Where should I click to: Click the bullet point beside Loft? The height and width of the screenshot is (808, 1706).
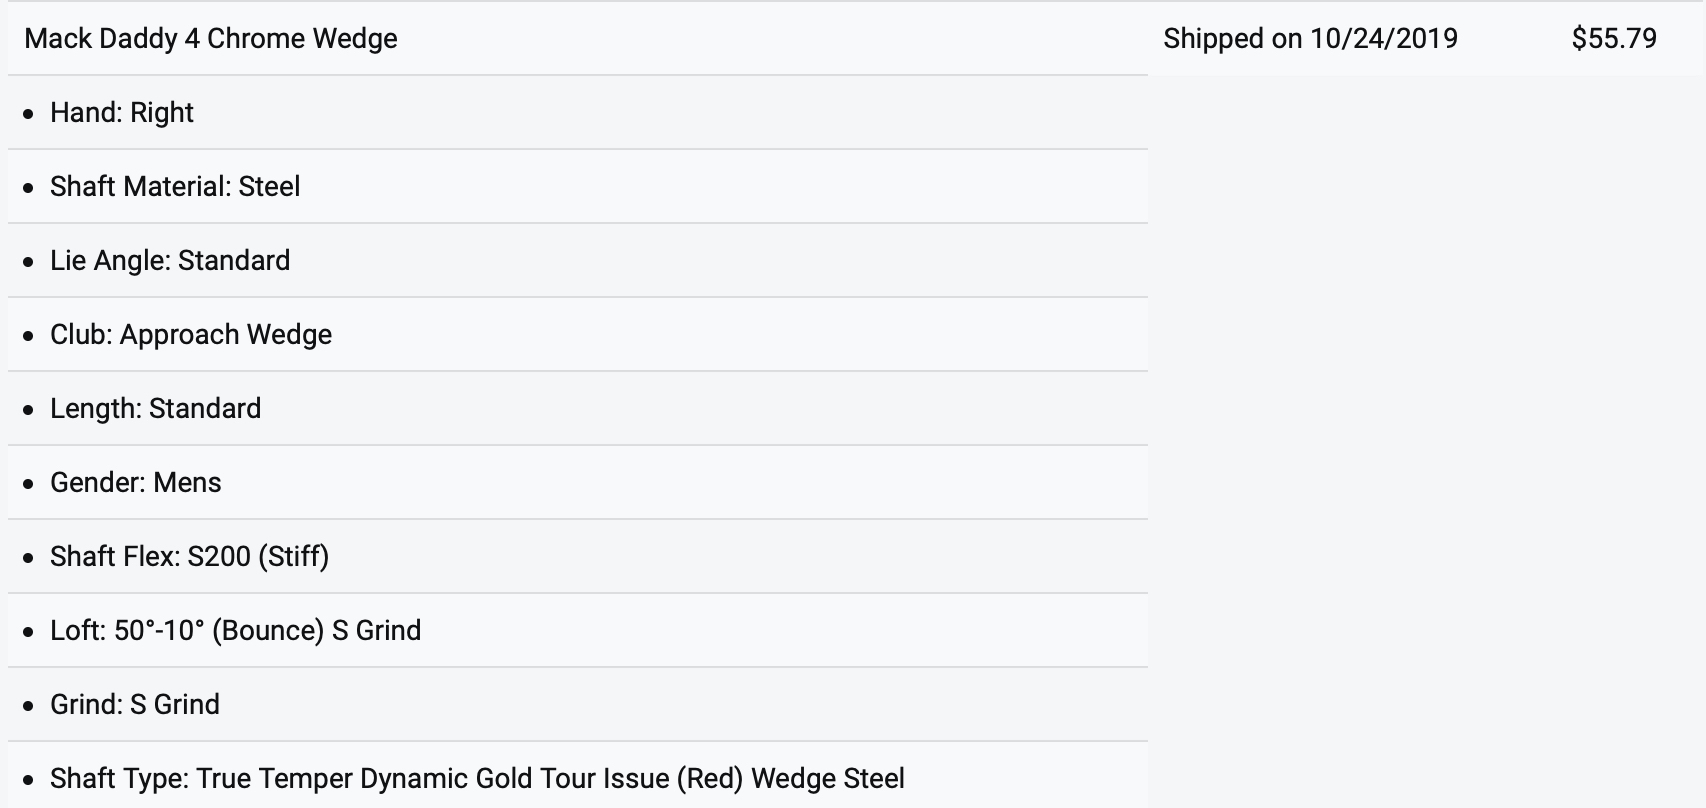coord(29,632)
